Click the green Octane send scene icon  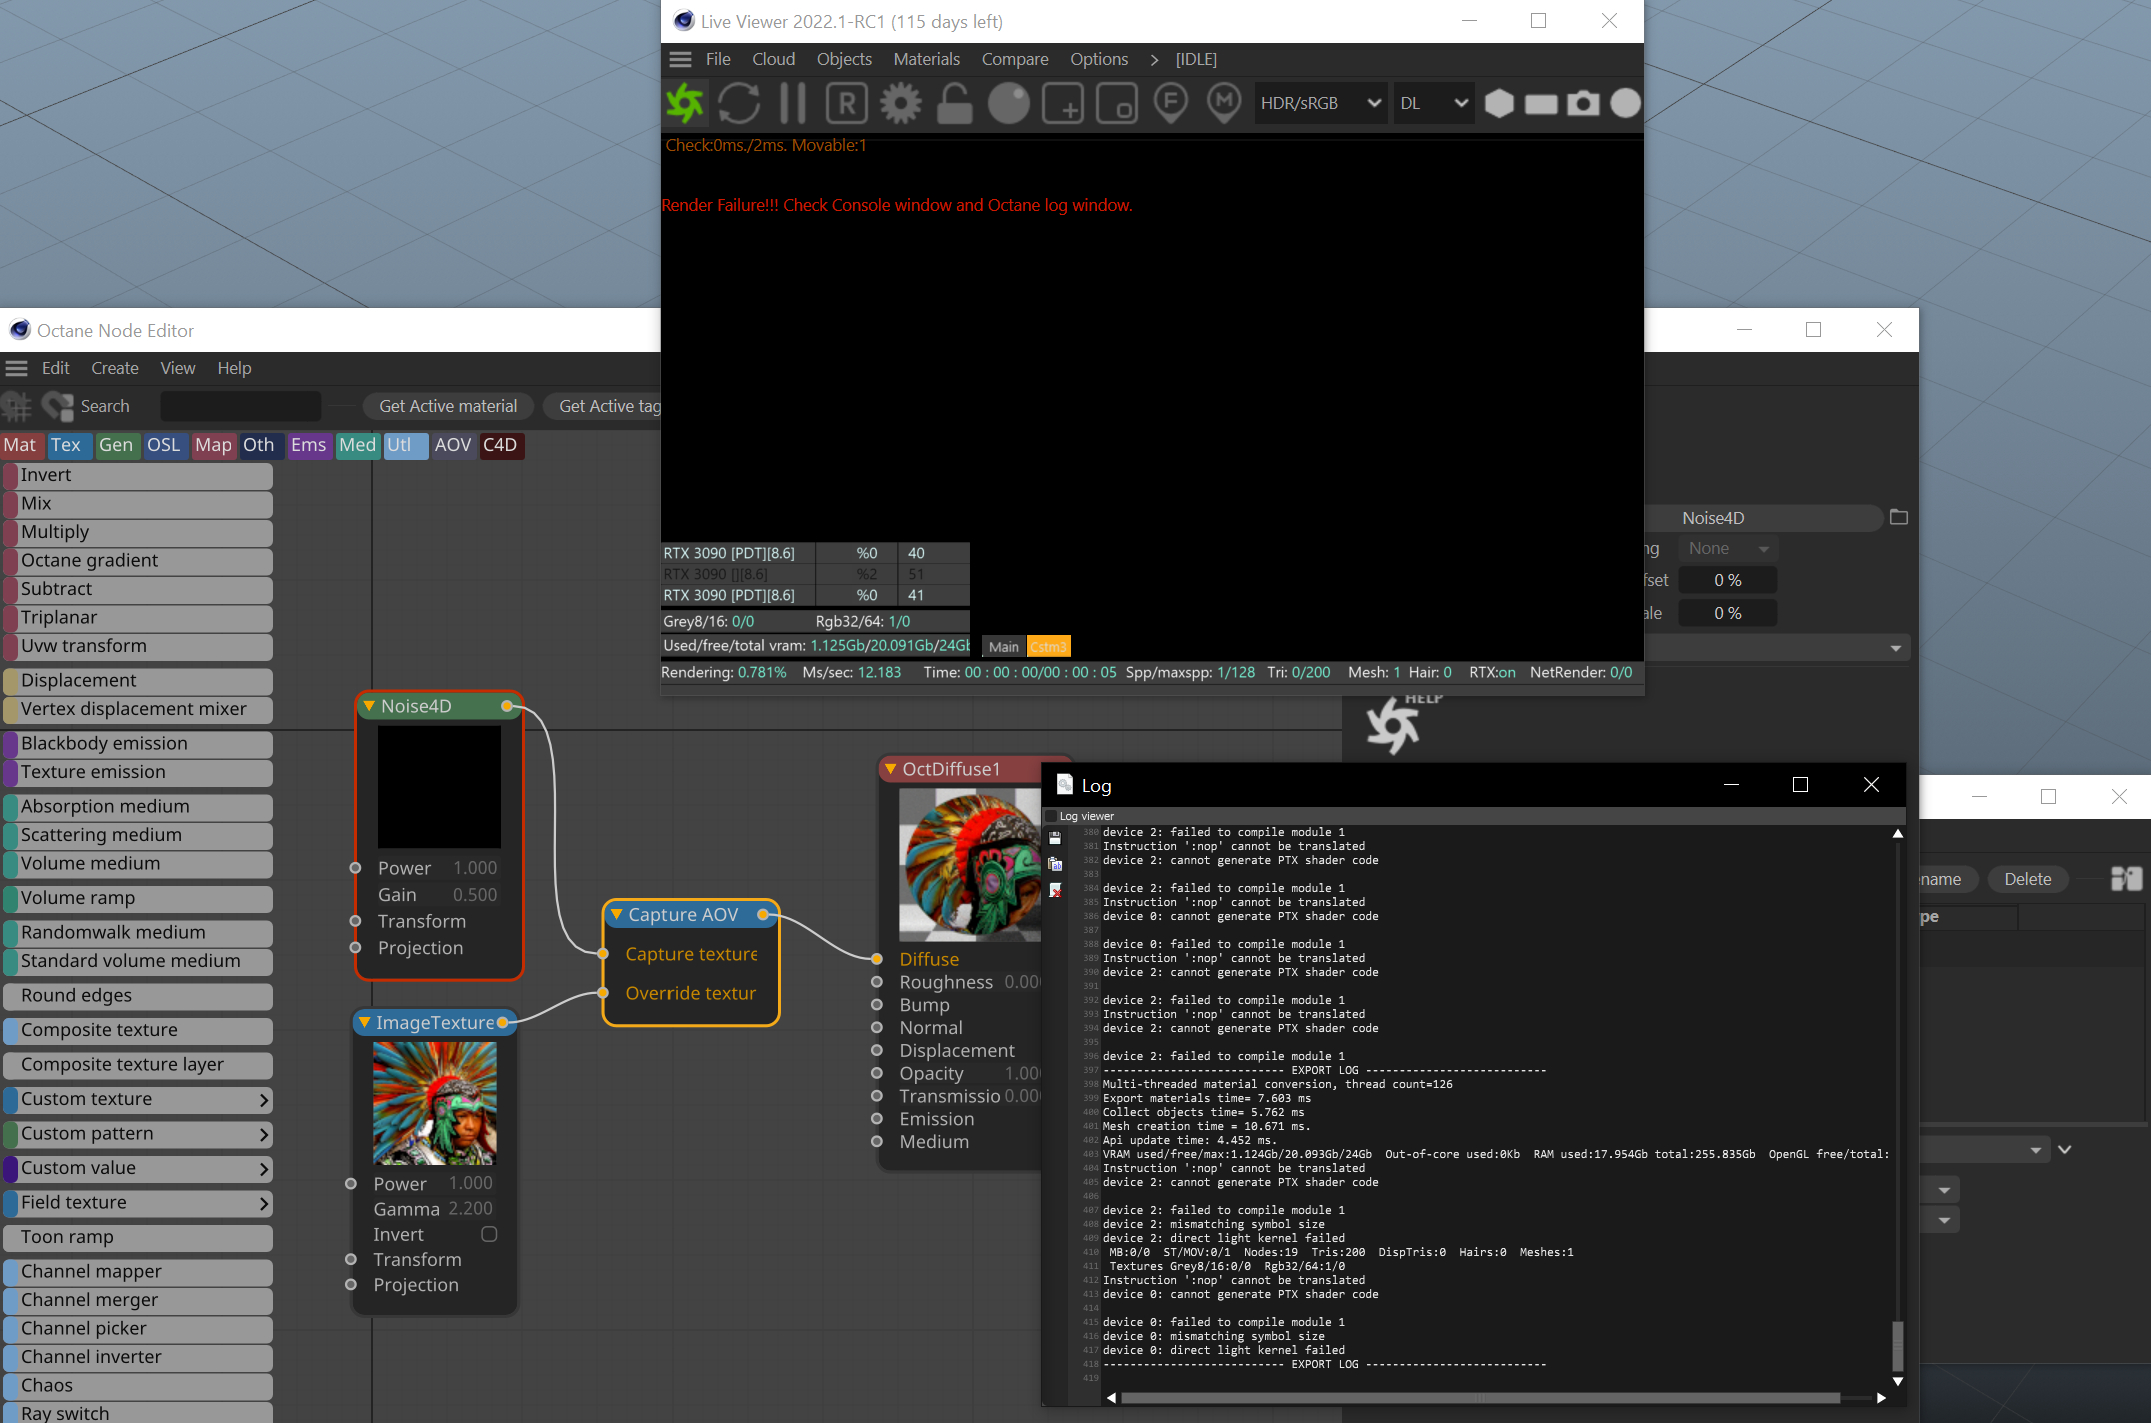click(x=686, y=103)
